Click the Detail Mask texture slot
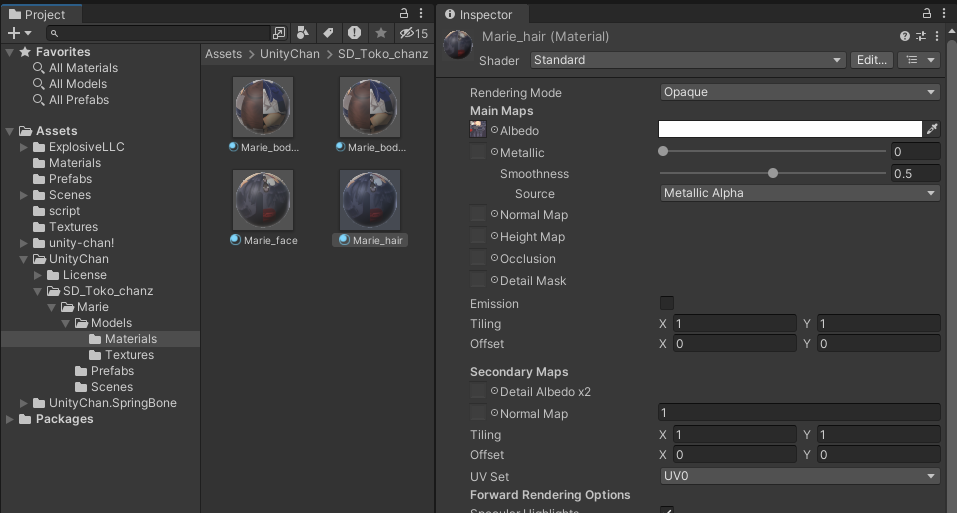This screenshot has width=957, height=513. pos(478,280)
